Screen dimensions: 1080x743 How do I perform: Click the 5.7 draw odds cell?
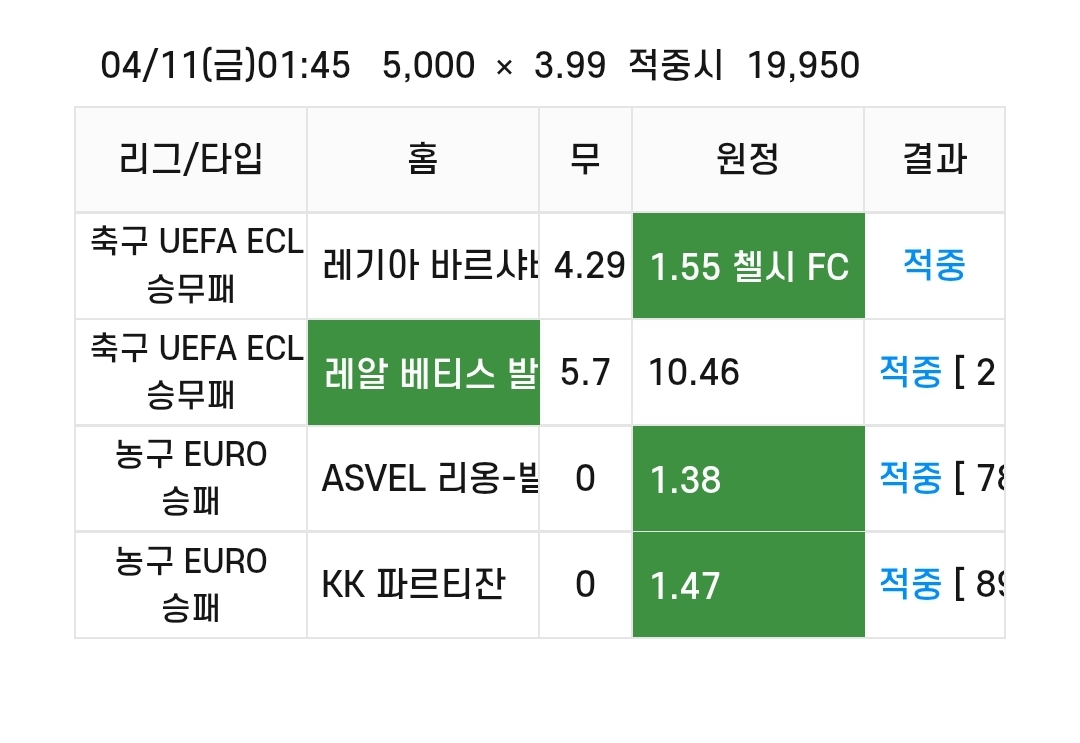click(586, 373)
